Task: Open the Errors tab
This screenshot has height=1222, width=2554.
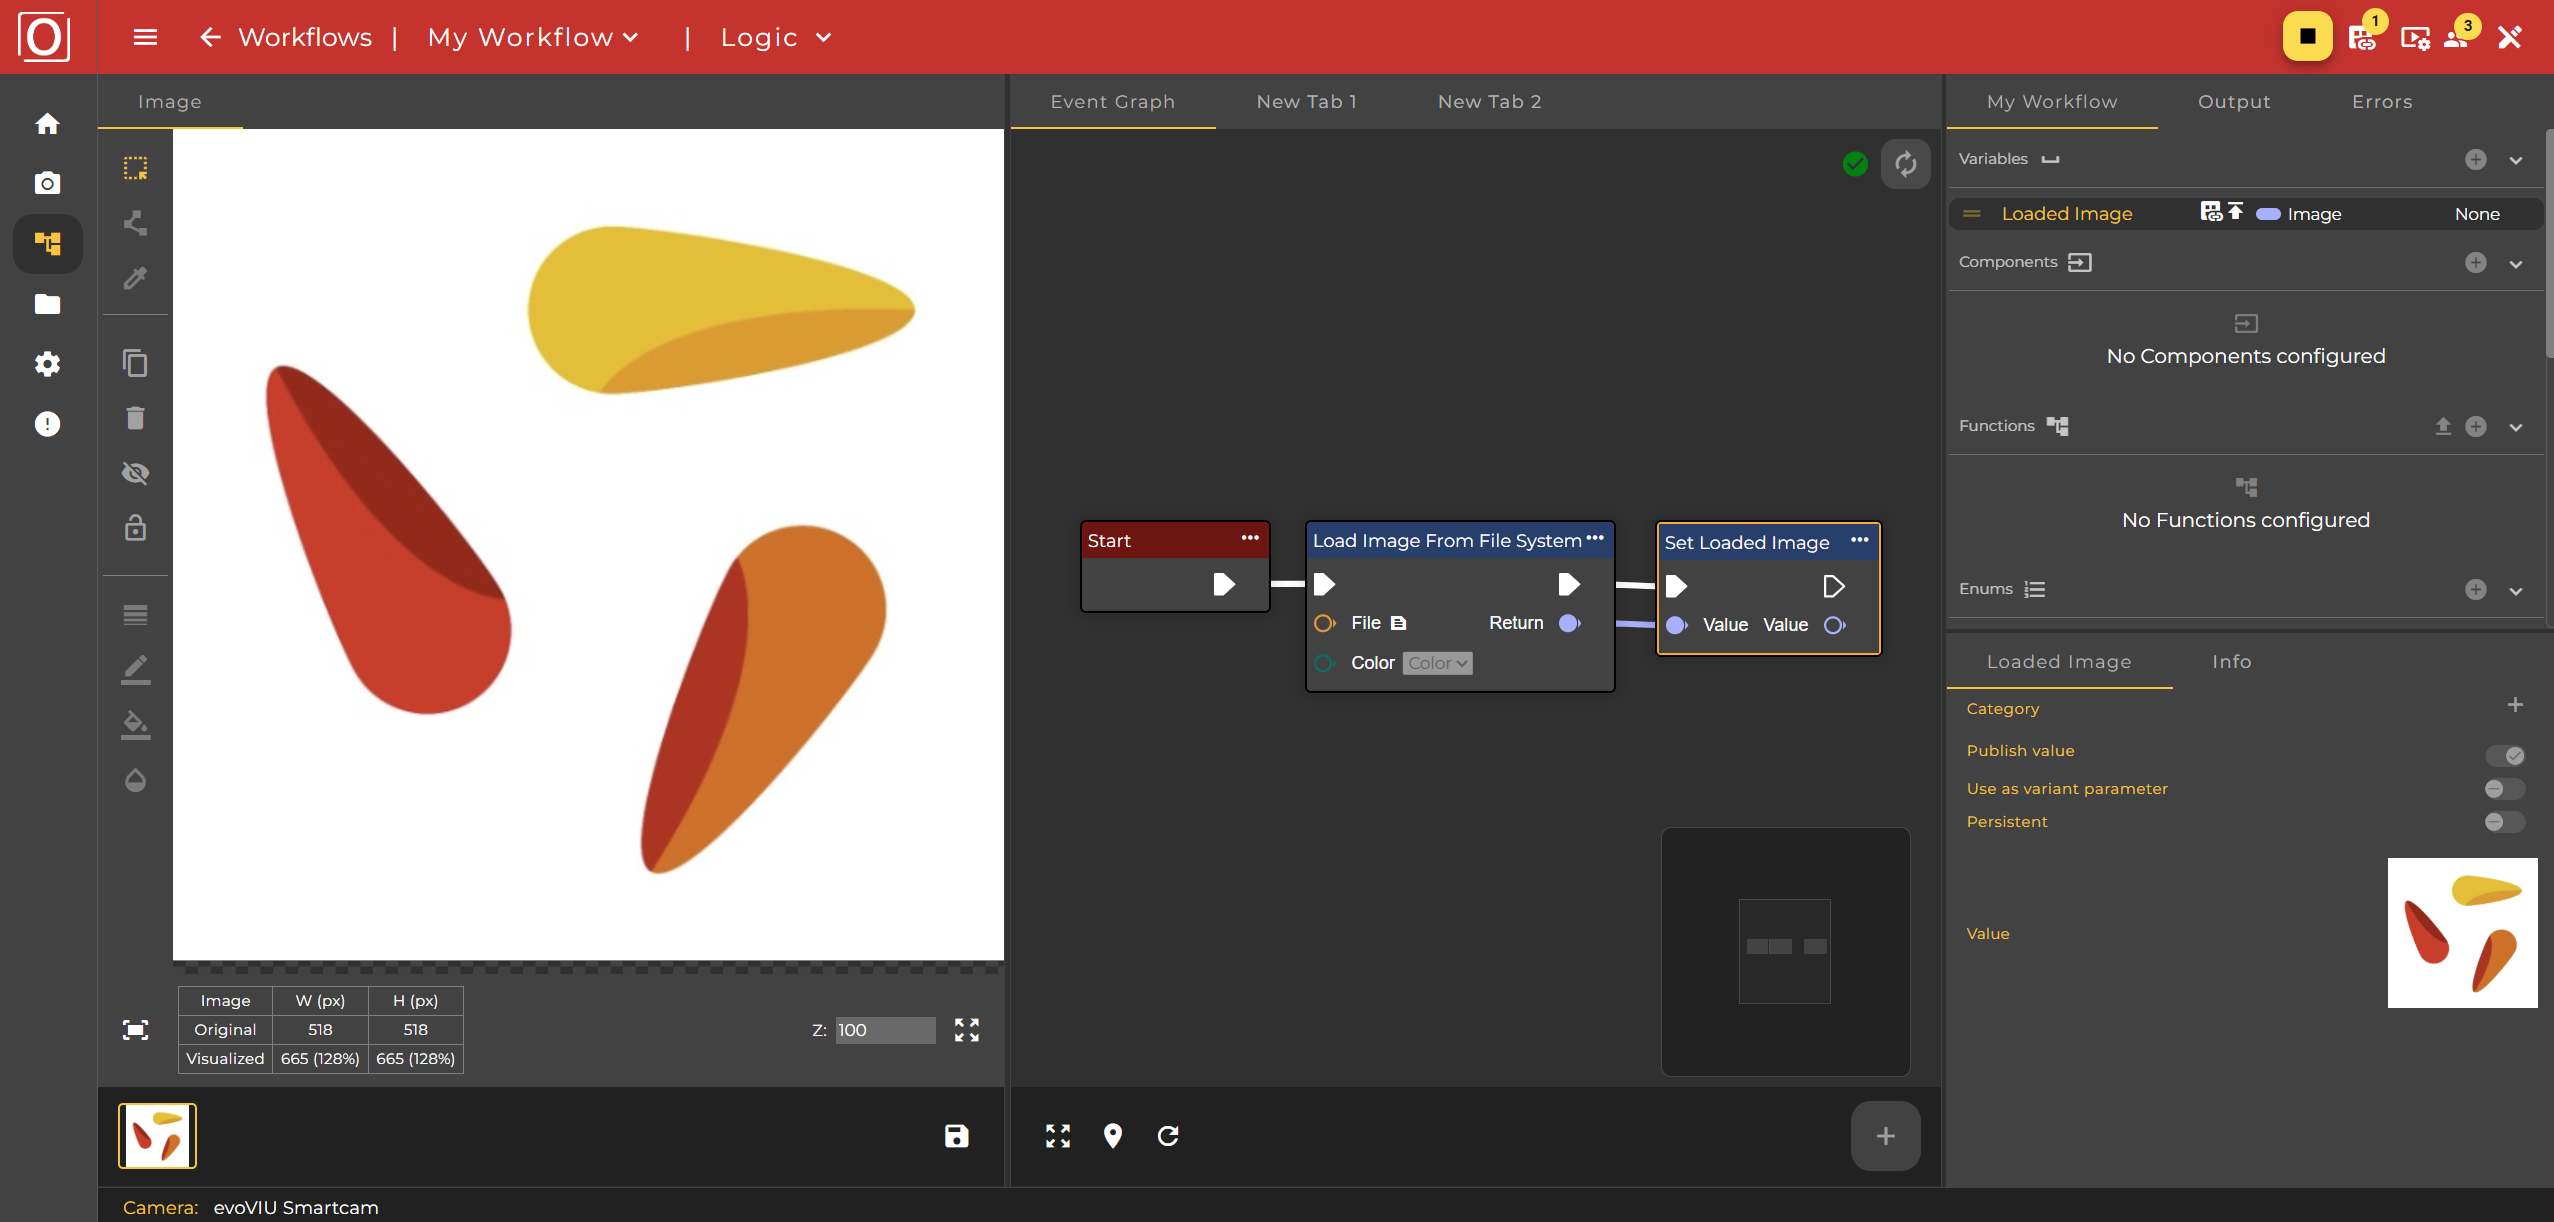Action: click(2381, 102)
